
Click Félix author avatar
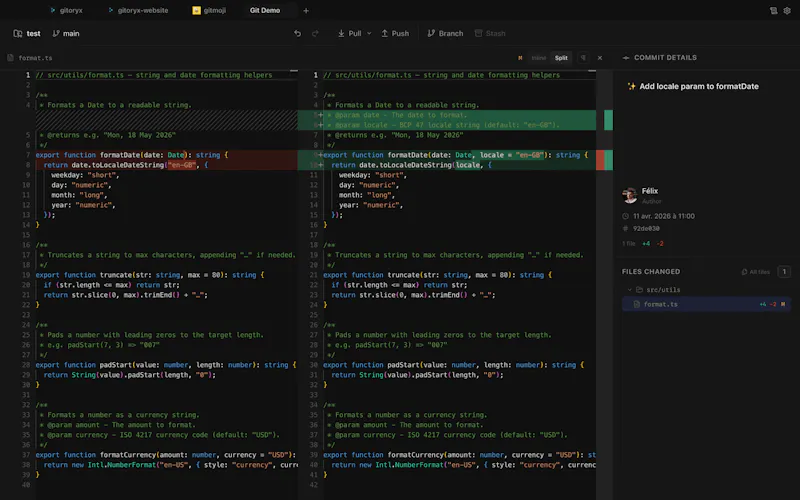point(630,194)
